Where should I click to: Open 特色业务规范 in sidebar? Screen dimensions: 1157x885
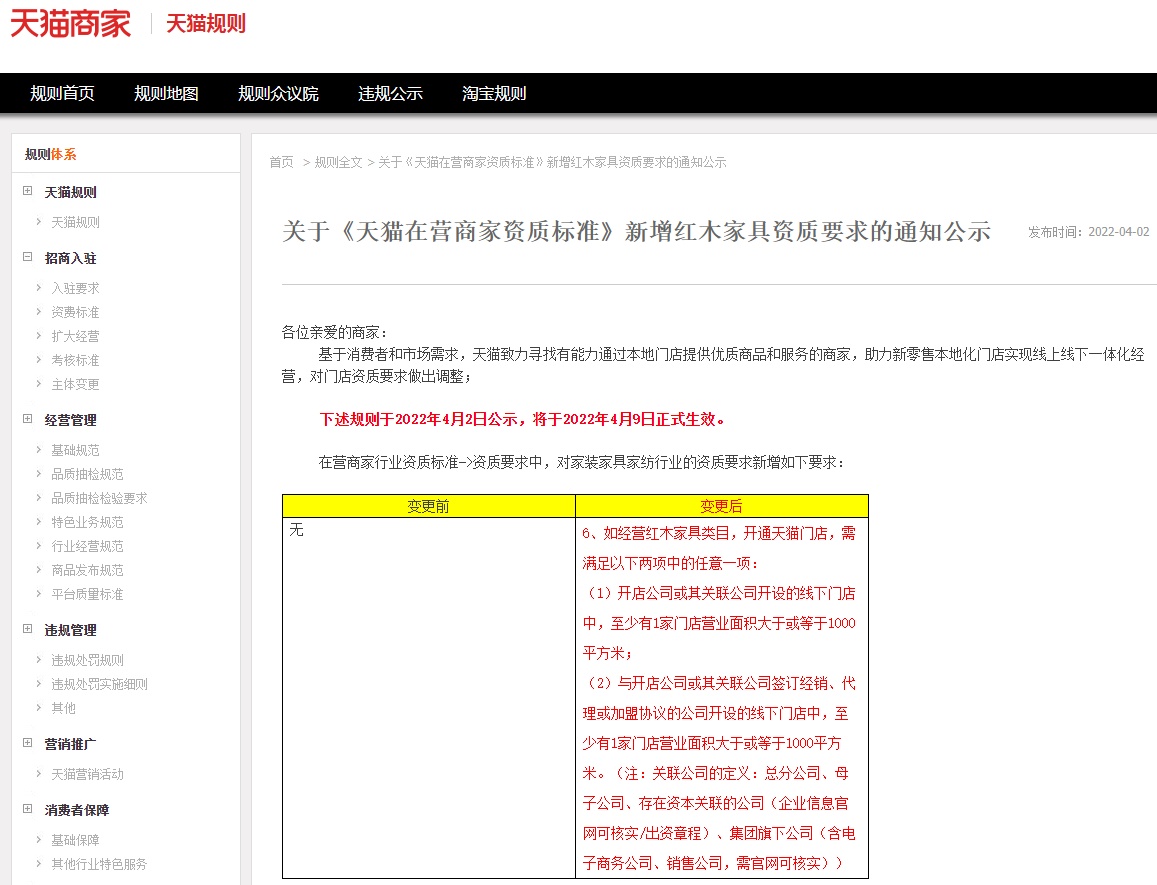click(x=87, y=522)
